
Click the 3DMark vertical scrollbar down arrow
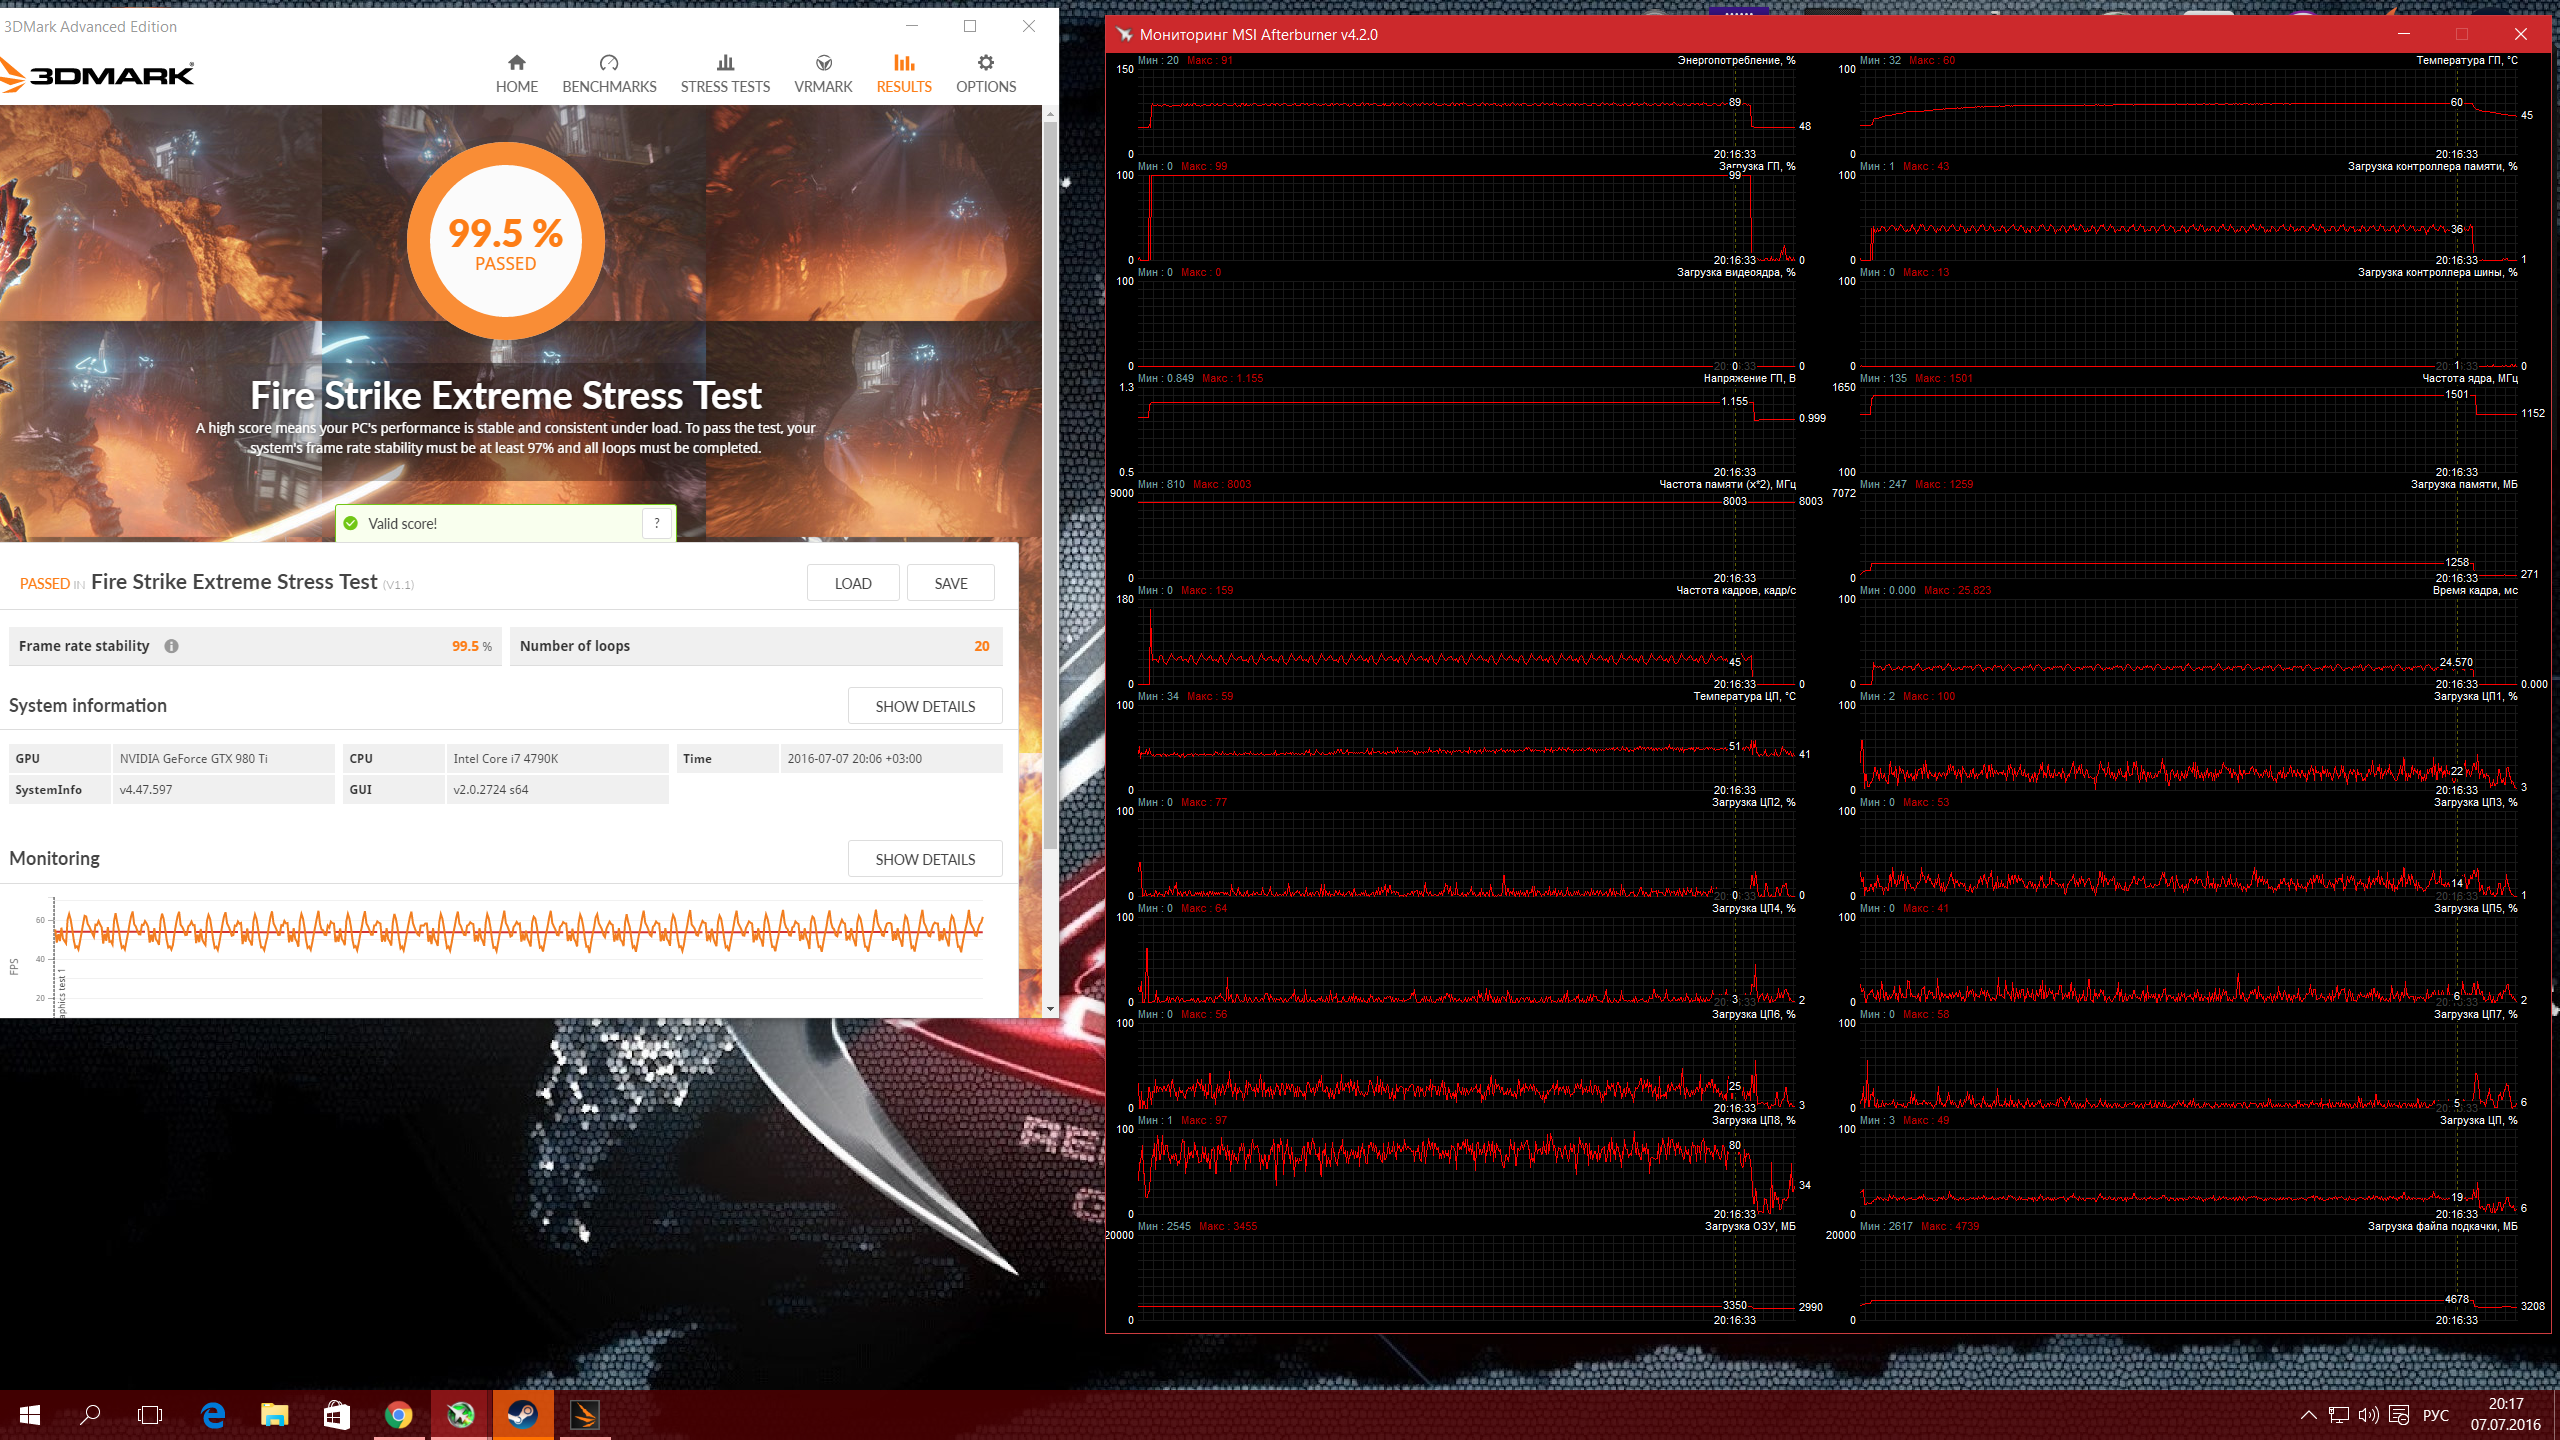1050,1009
